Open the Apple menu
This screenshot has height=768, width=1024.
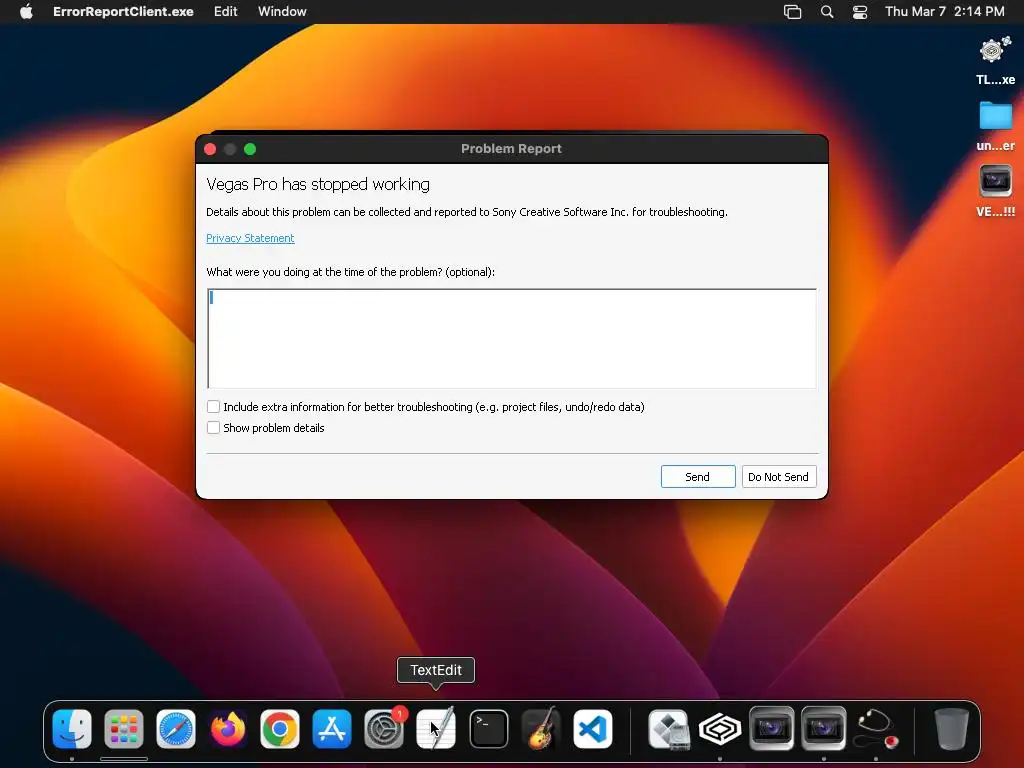(x=26, y=12)
